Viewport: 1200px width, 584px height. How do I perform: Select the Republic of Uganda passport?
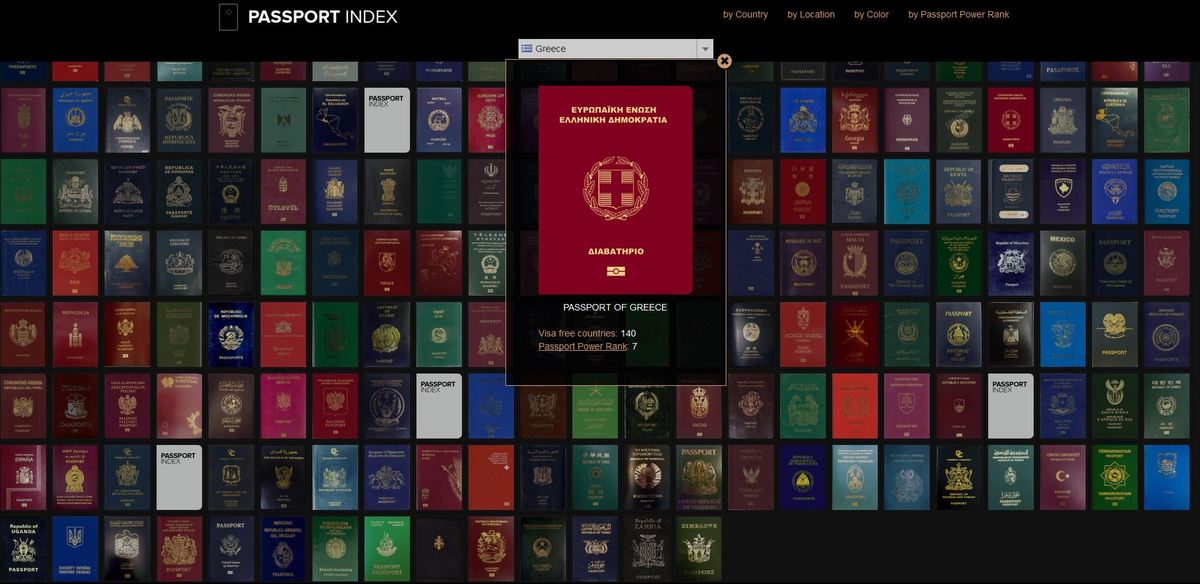pos(23,549)
